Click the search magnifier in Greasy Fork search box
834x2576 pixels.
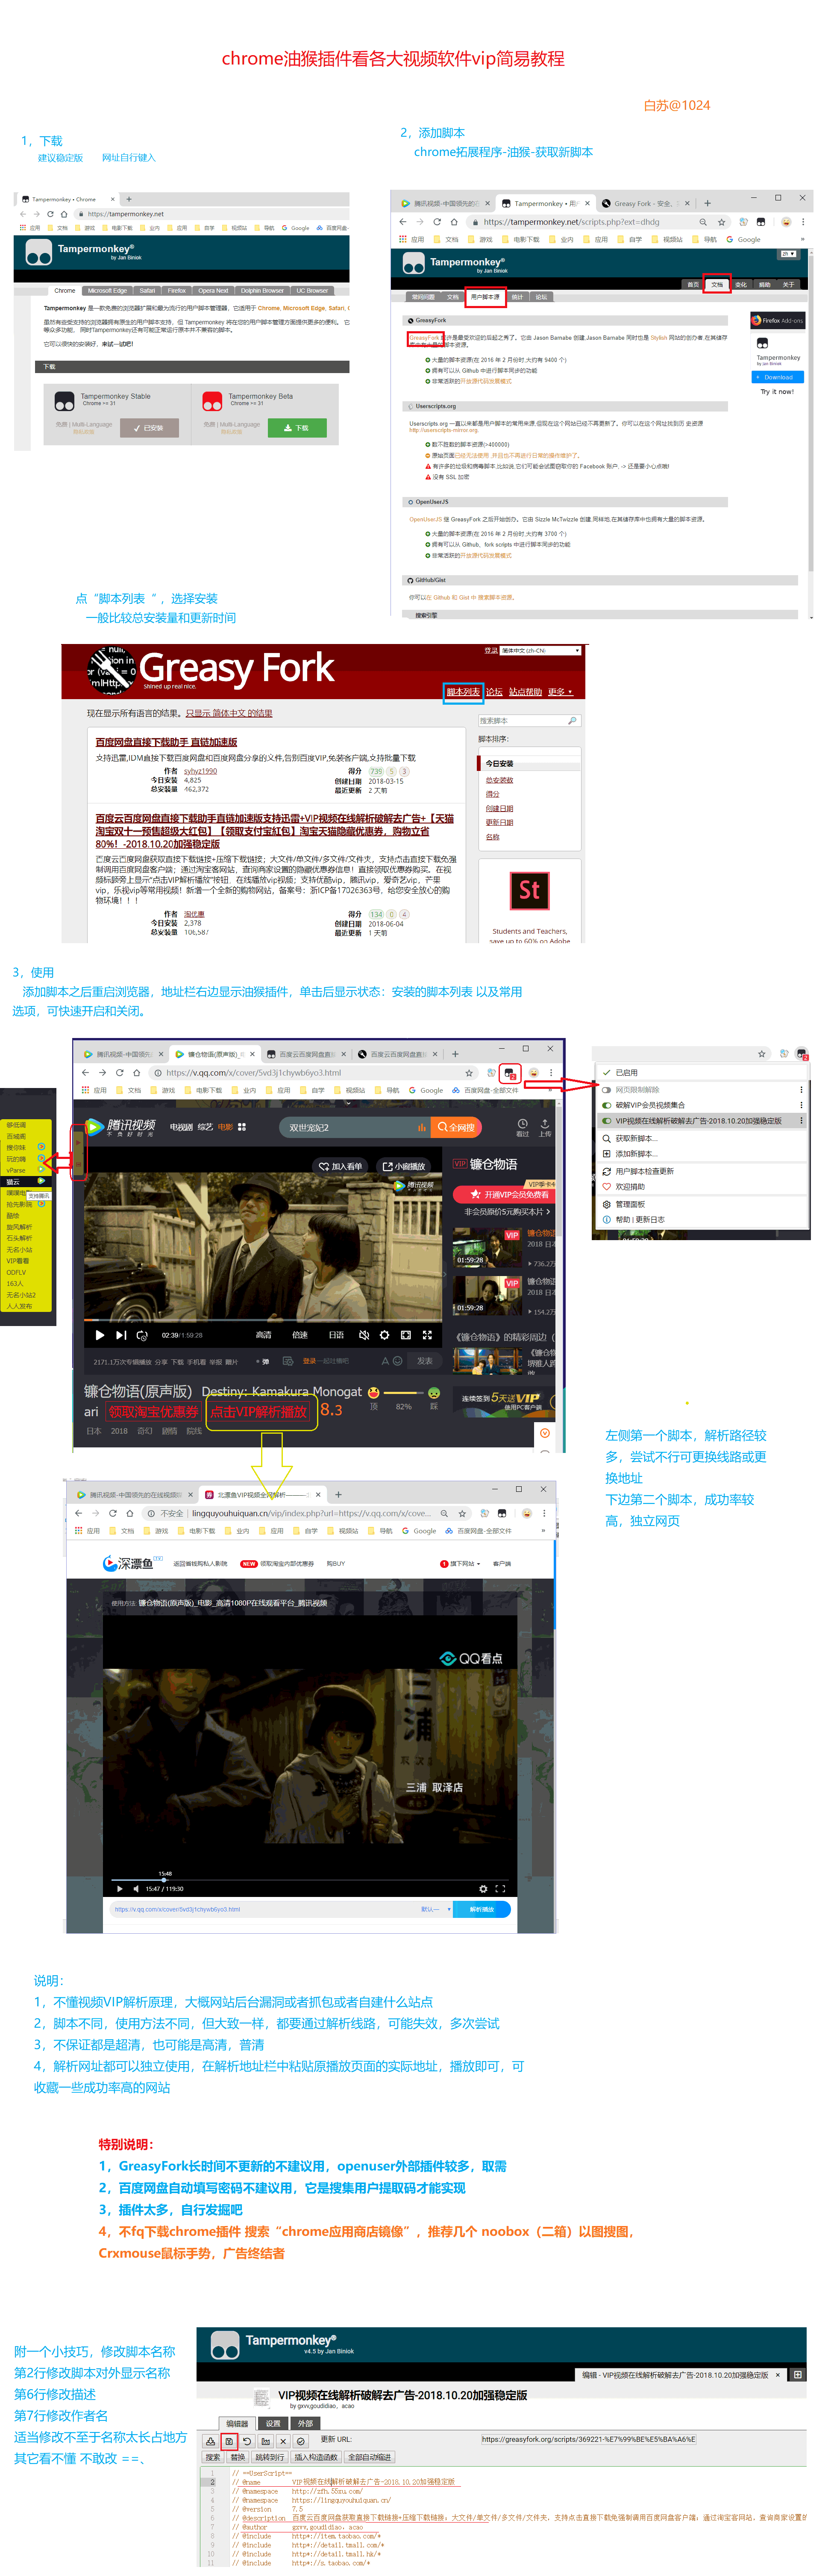coord(572,720)
